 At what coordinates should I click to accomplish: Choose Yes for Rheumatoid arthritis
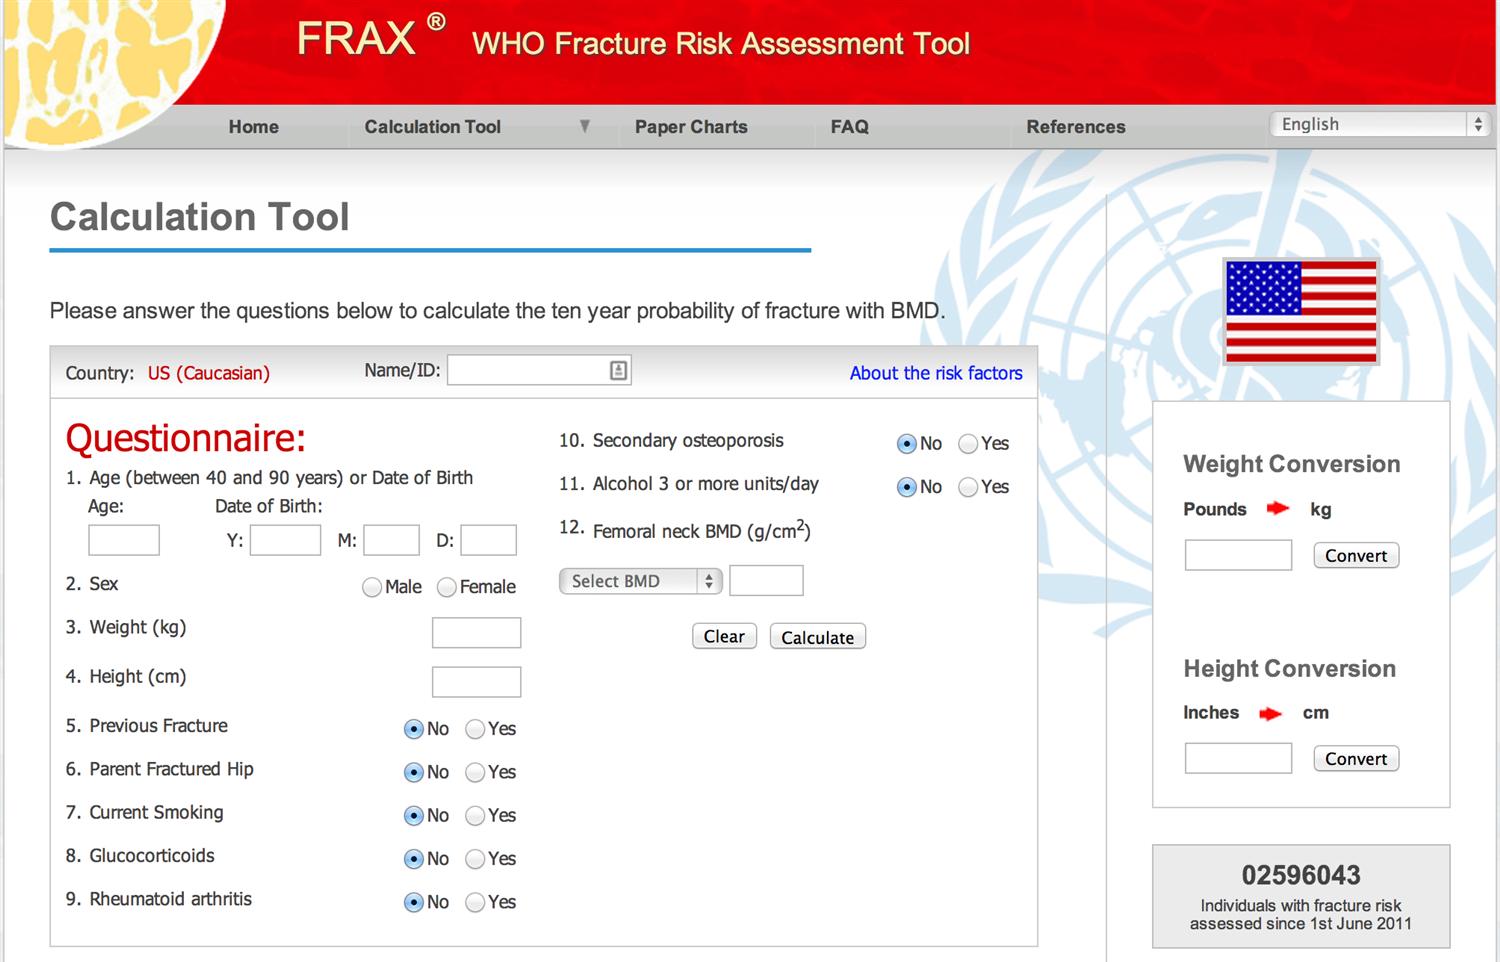[x=475, y=902]
